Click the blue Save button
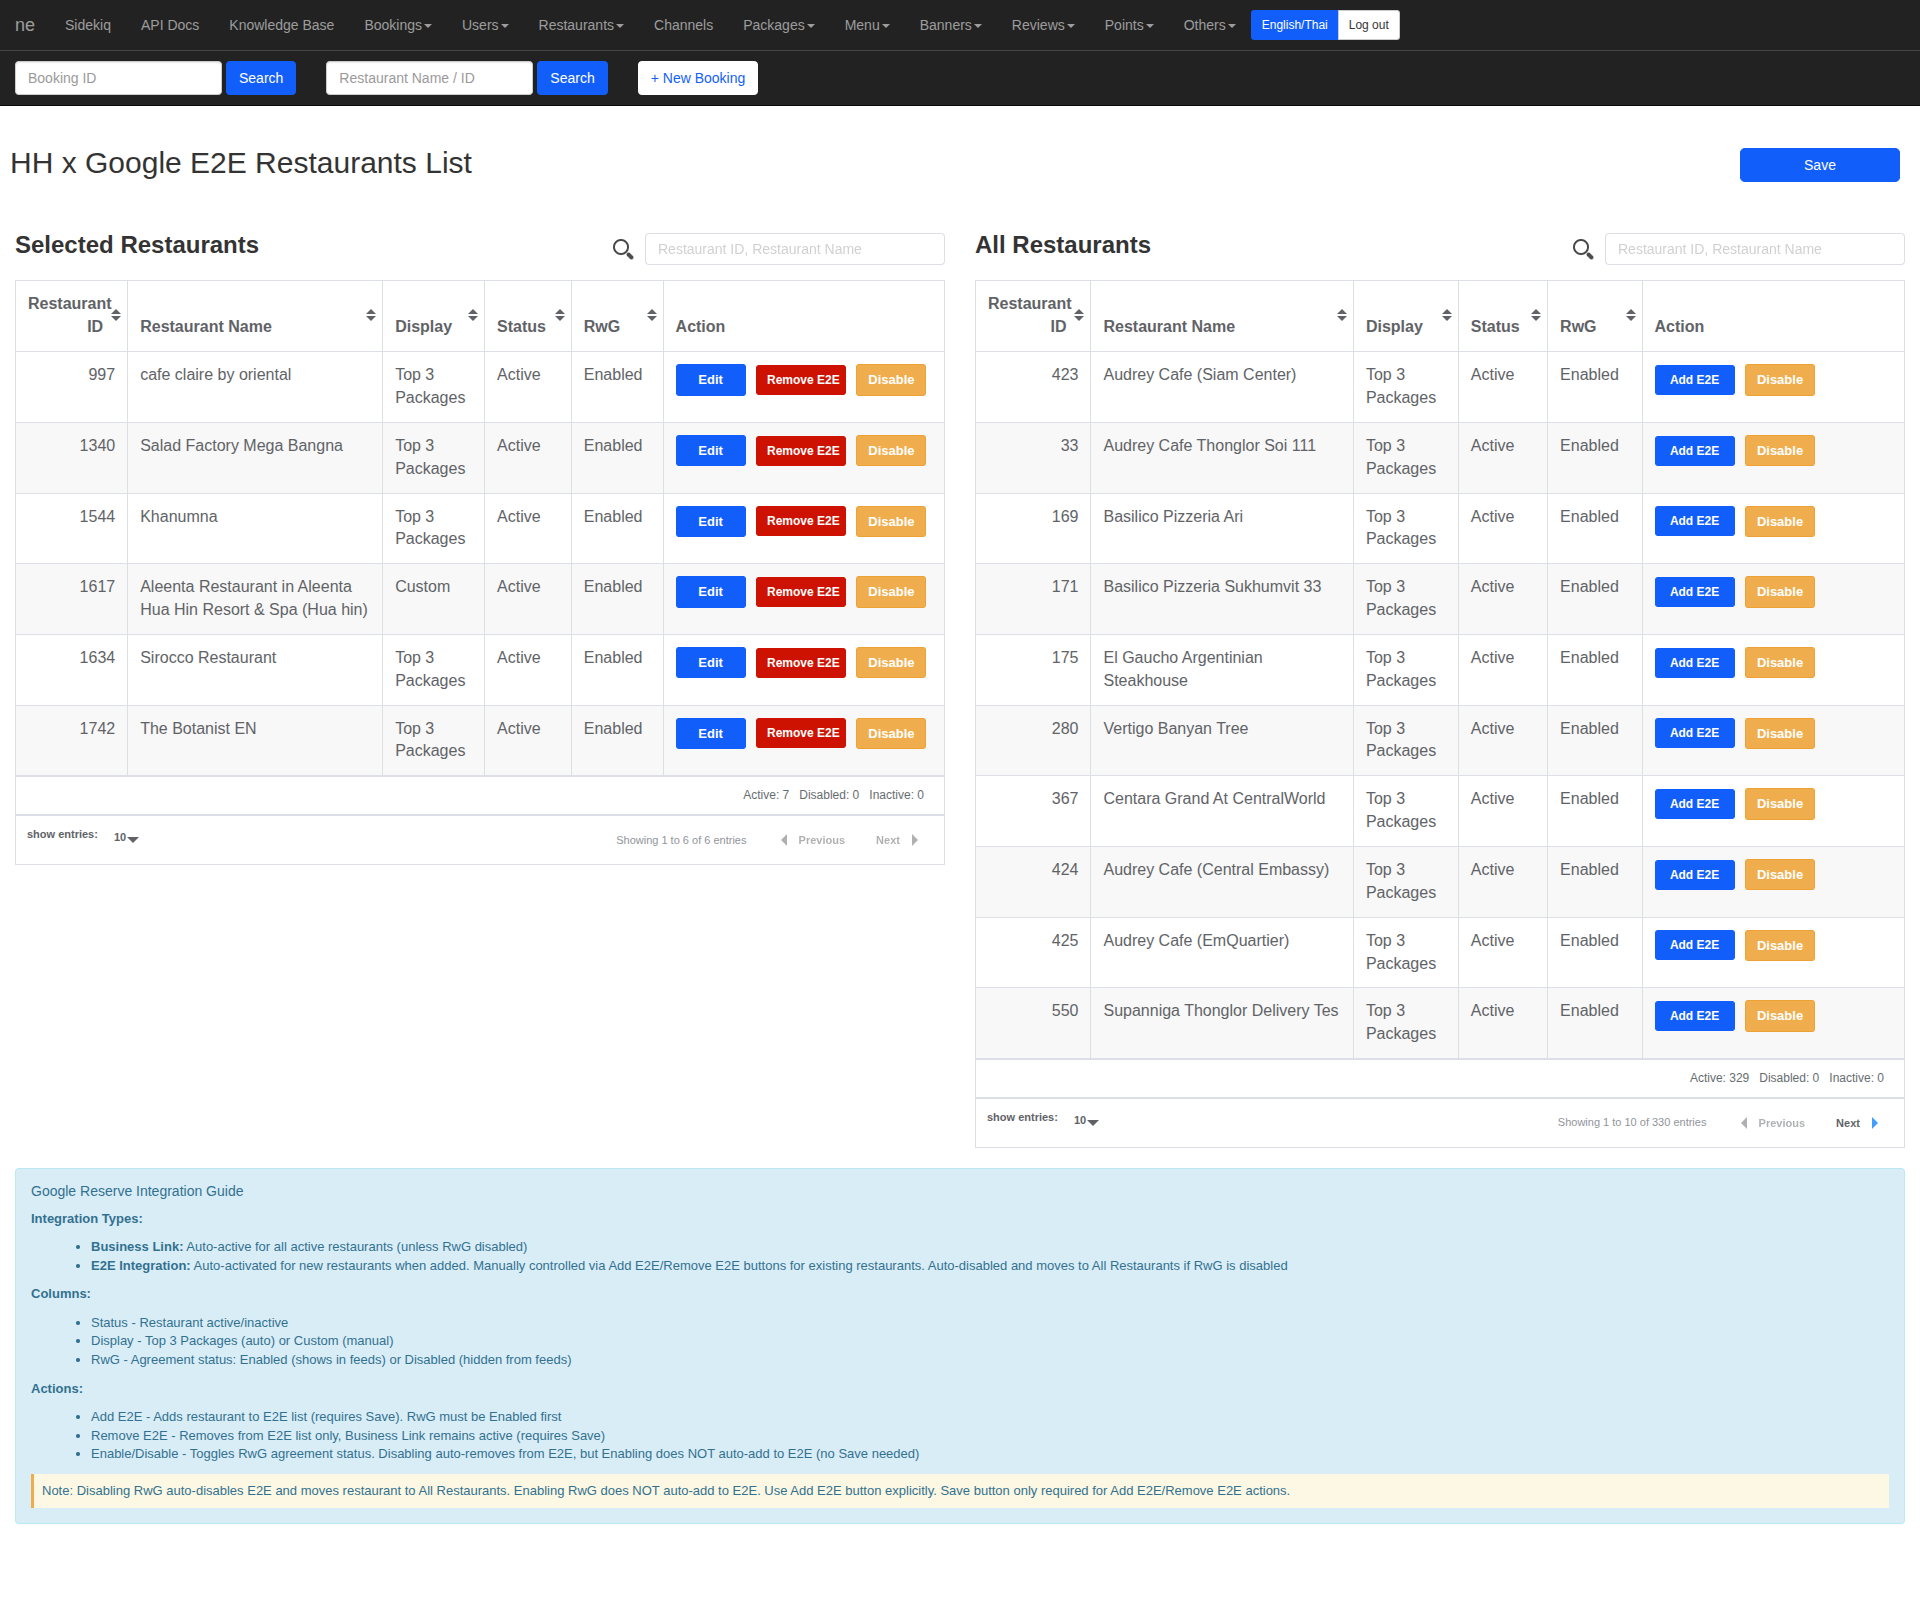Screen dimensions: 1920x1604 pos(1818,165)
